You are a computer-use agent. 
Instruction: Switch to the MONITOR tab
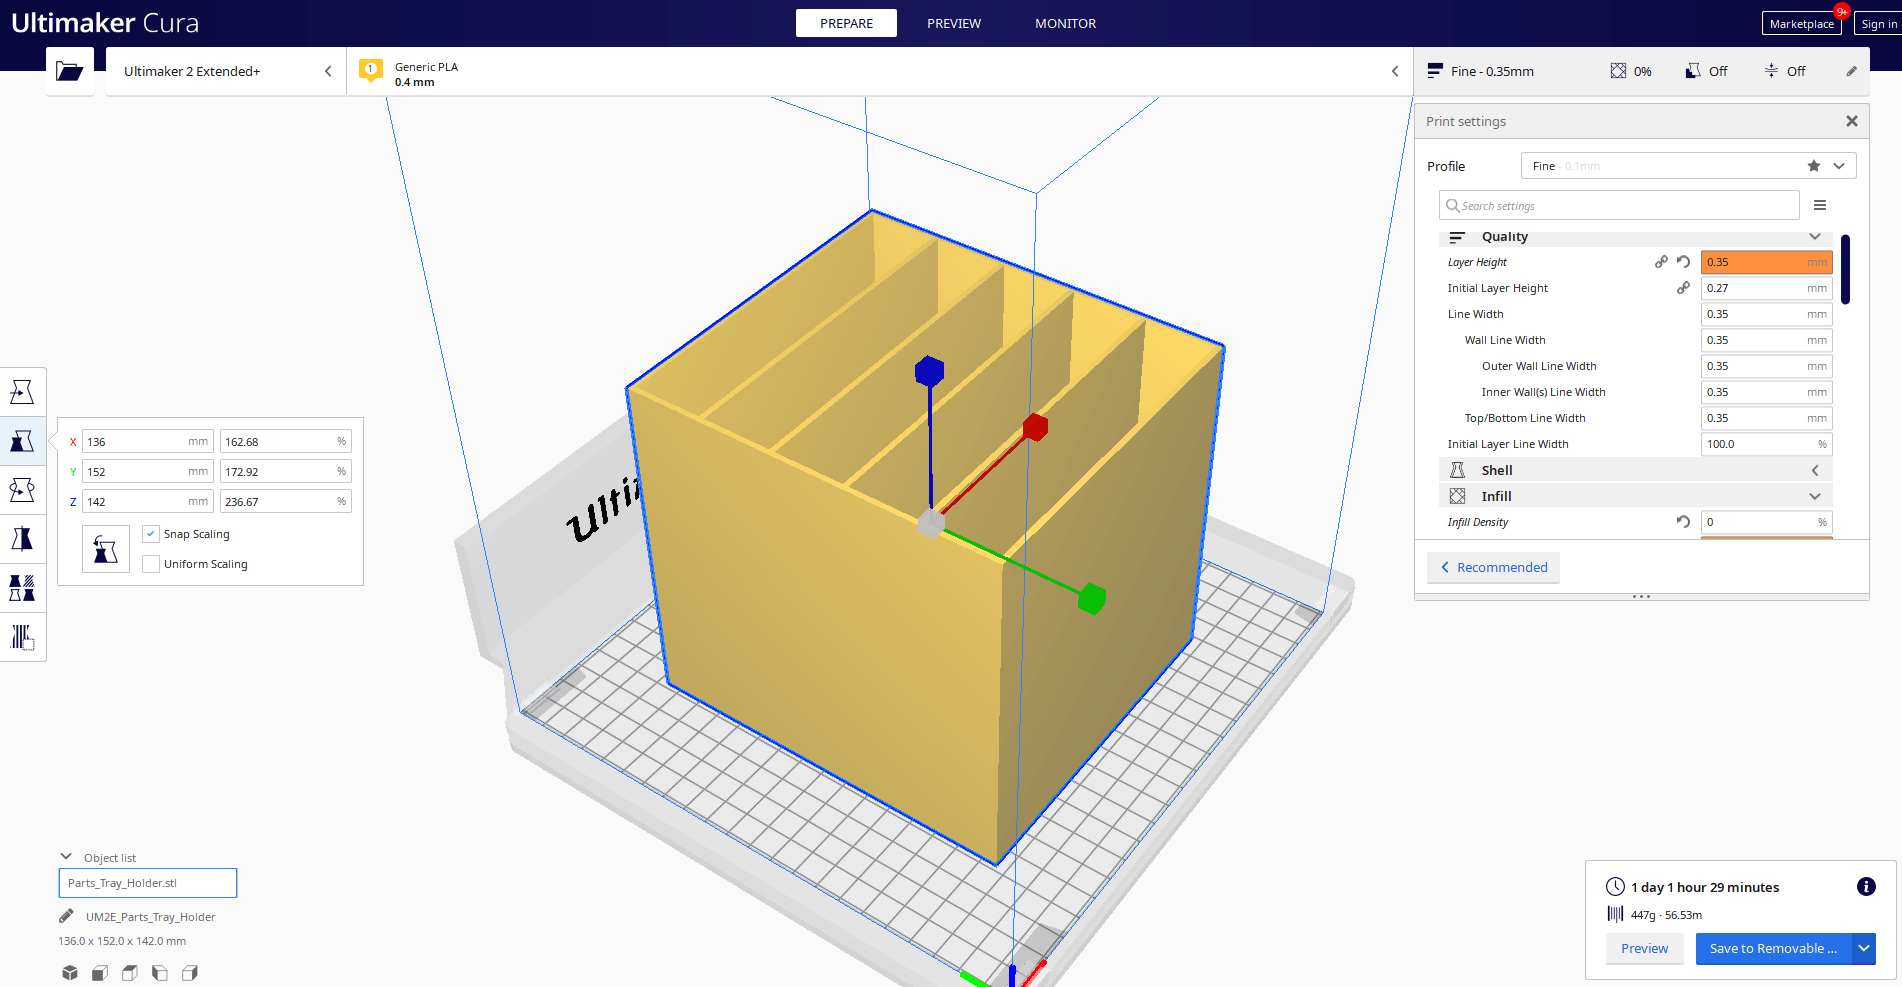point(1065,23)
